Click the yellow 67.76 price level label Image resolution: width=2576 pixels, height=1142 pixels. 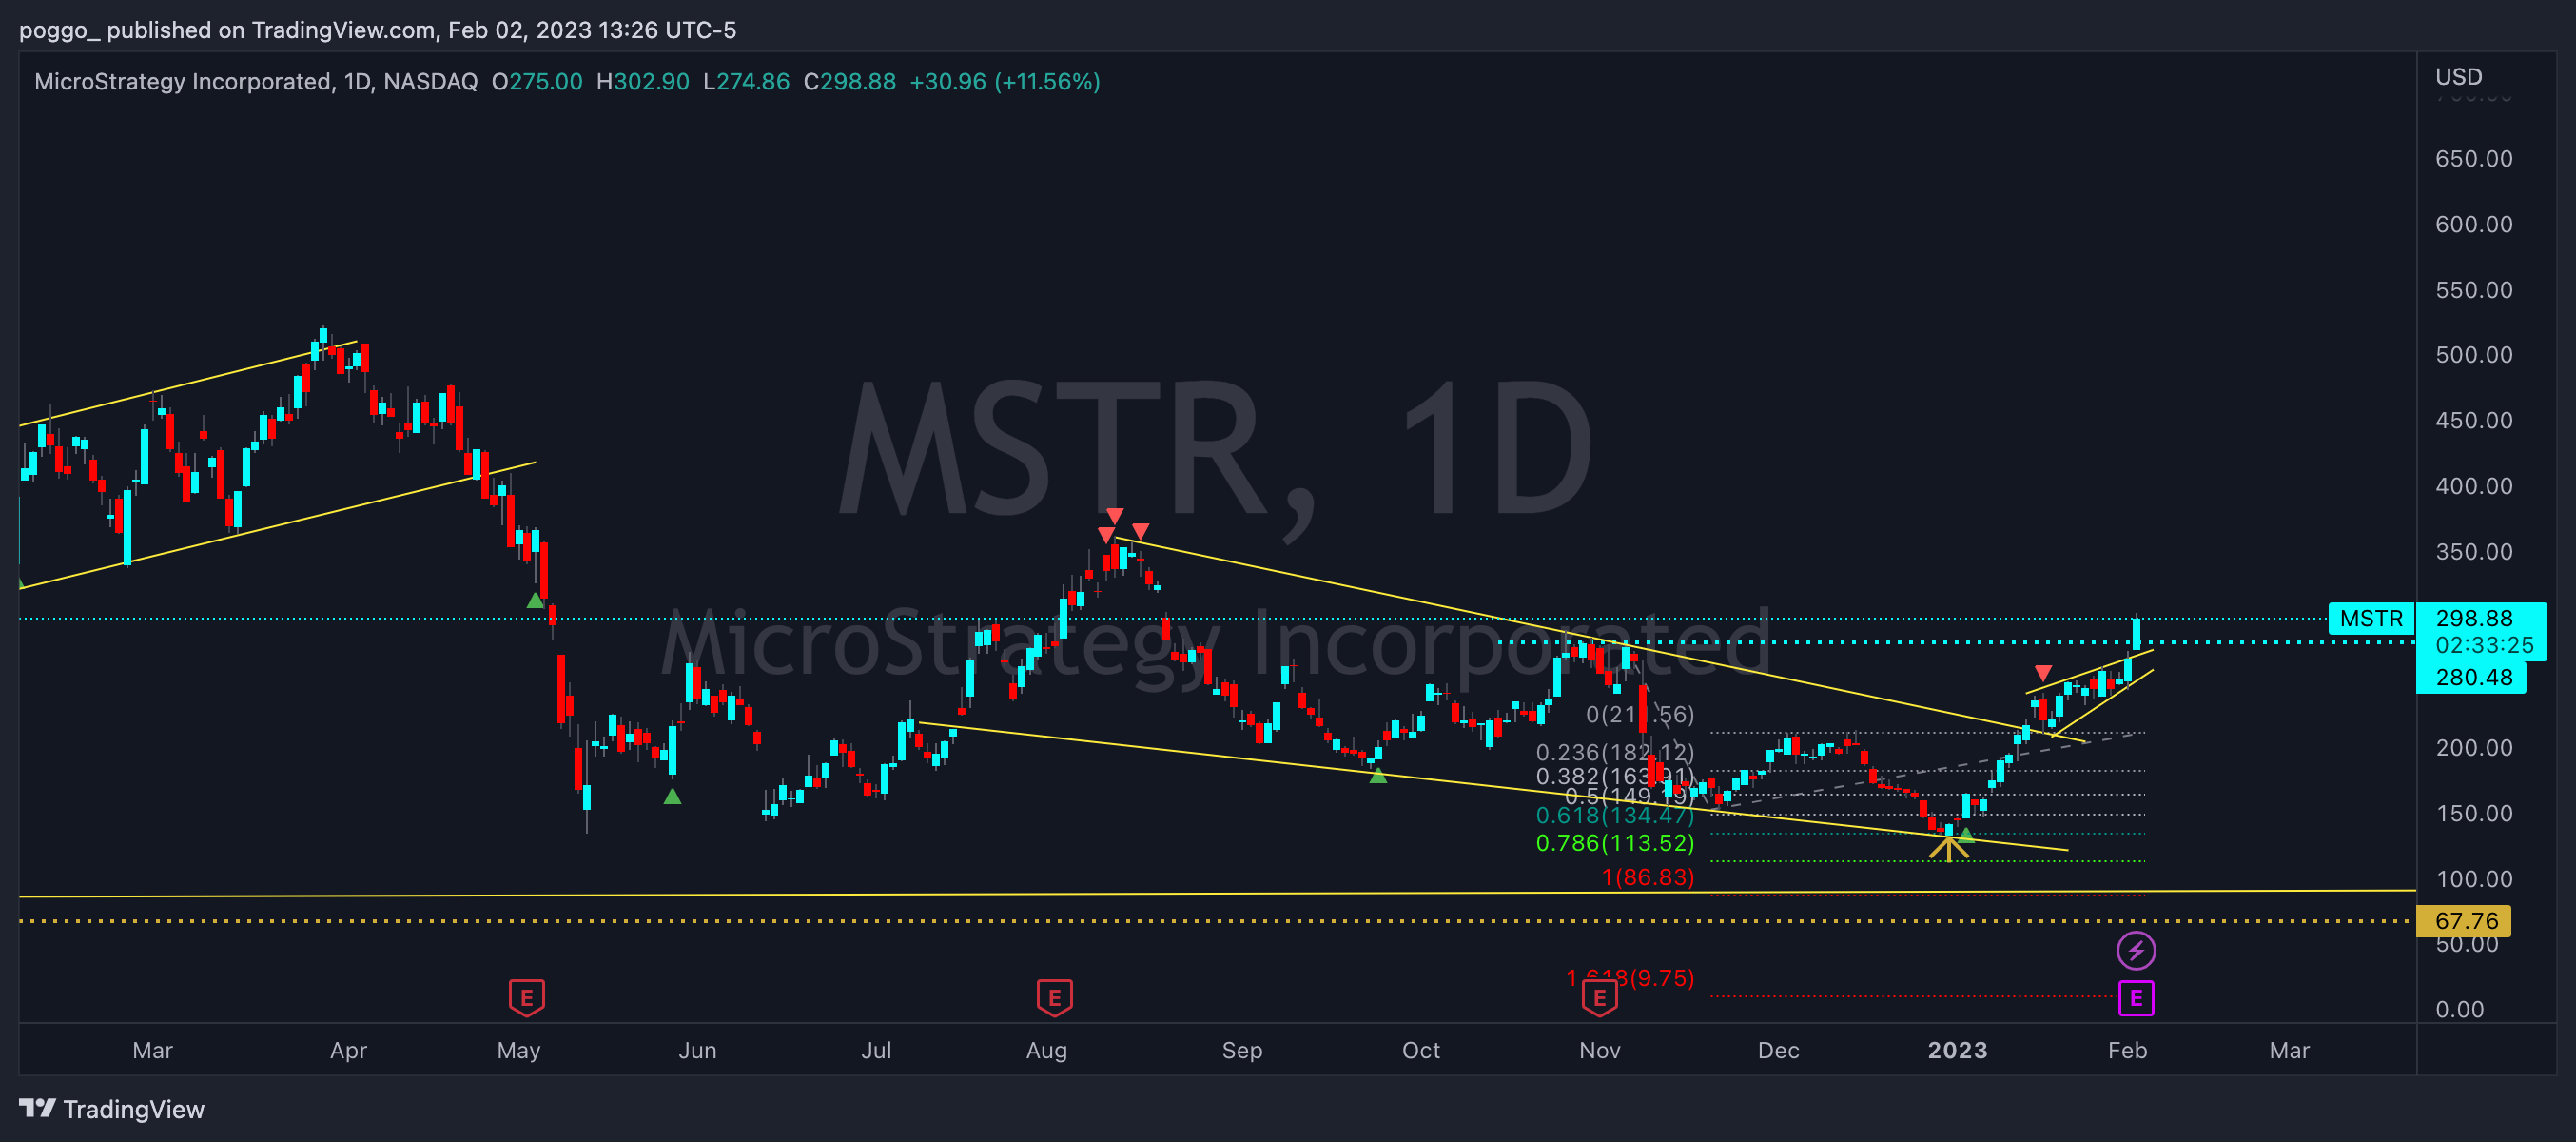click(2465, 920)
